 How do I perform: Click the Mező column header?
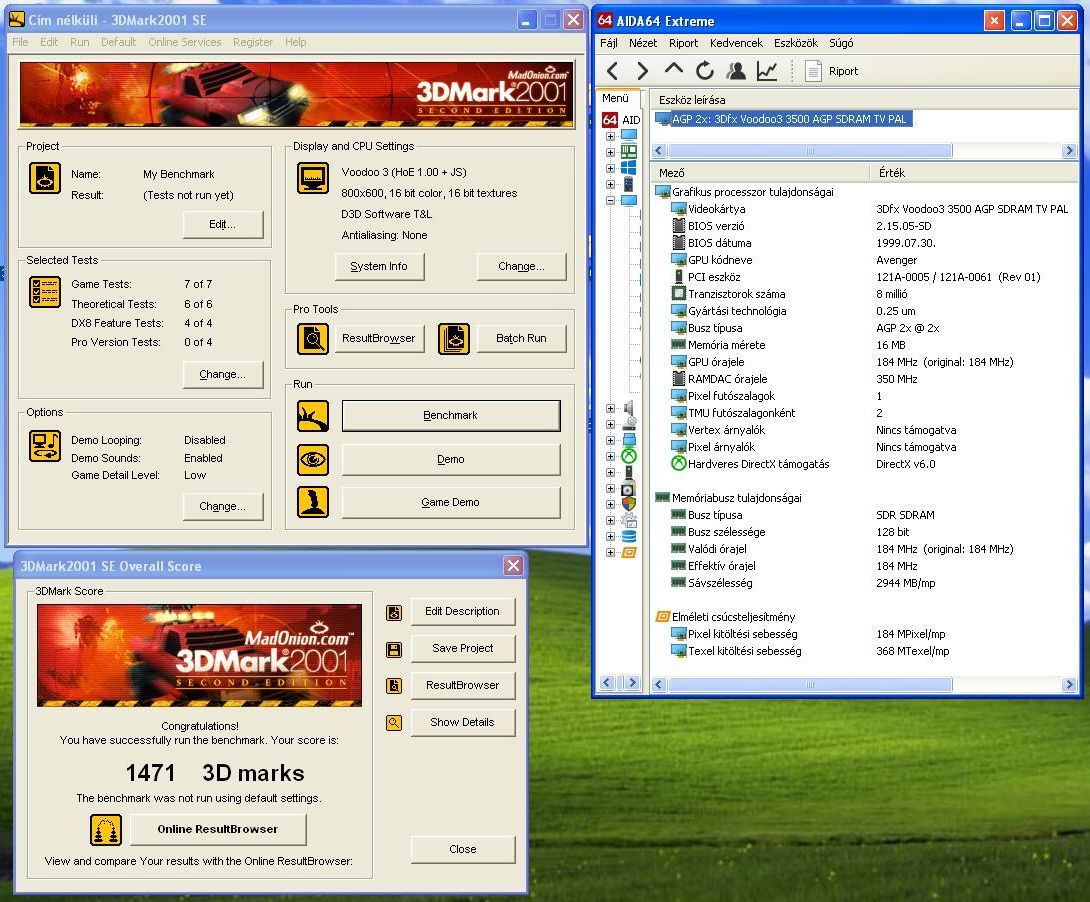pos(760,172)
